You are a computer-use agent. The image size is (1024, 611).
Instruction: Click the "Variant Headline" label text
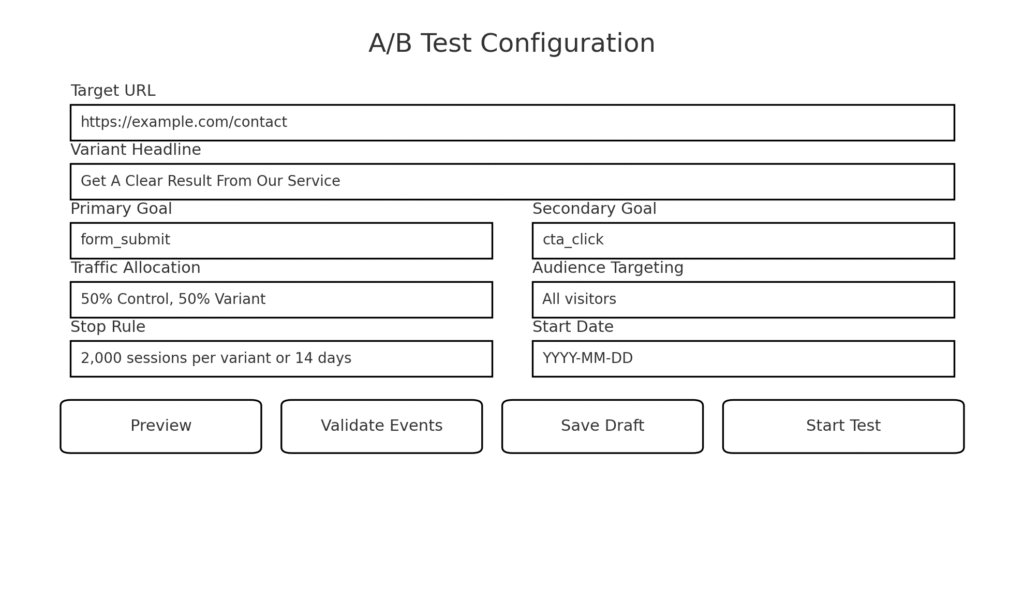point(136,150)
